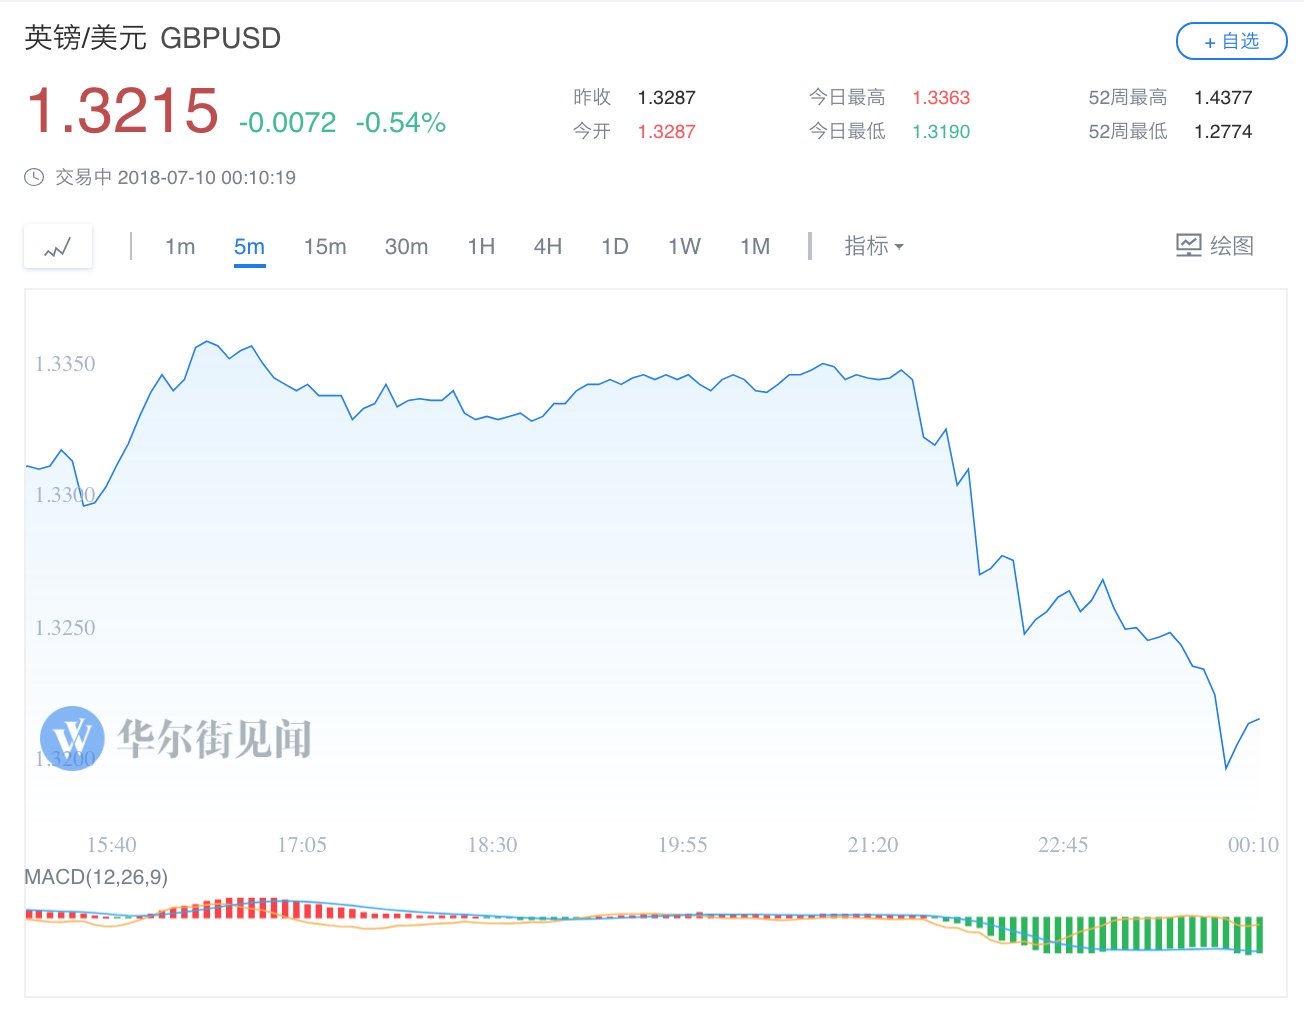Switch to the 1H timeframe
This screenshot has width=1304, height=1016.
click(x=481, y=247)
